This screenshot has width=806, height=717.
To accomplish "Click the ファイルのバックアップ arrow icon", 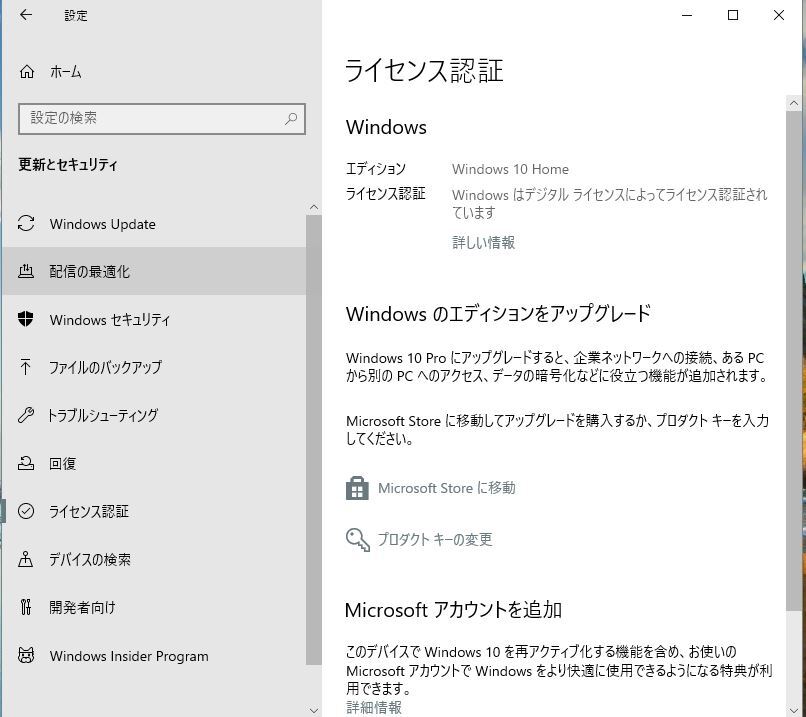I will pyautogui.click(x=25, y=366).
